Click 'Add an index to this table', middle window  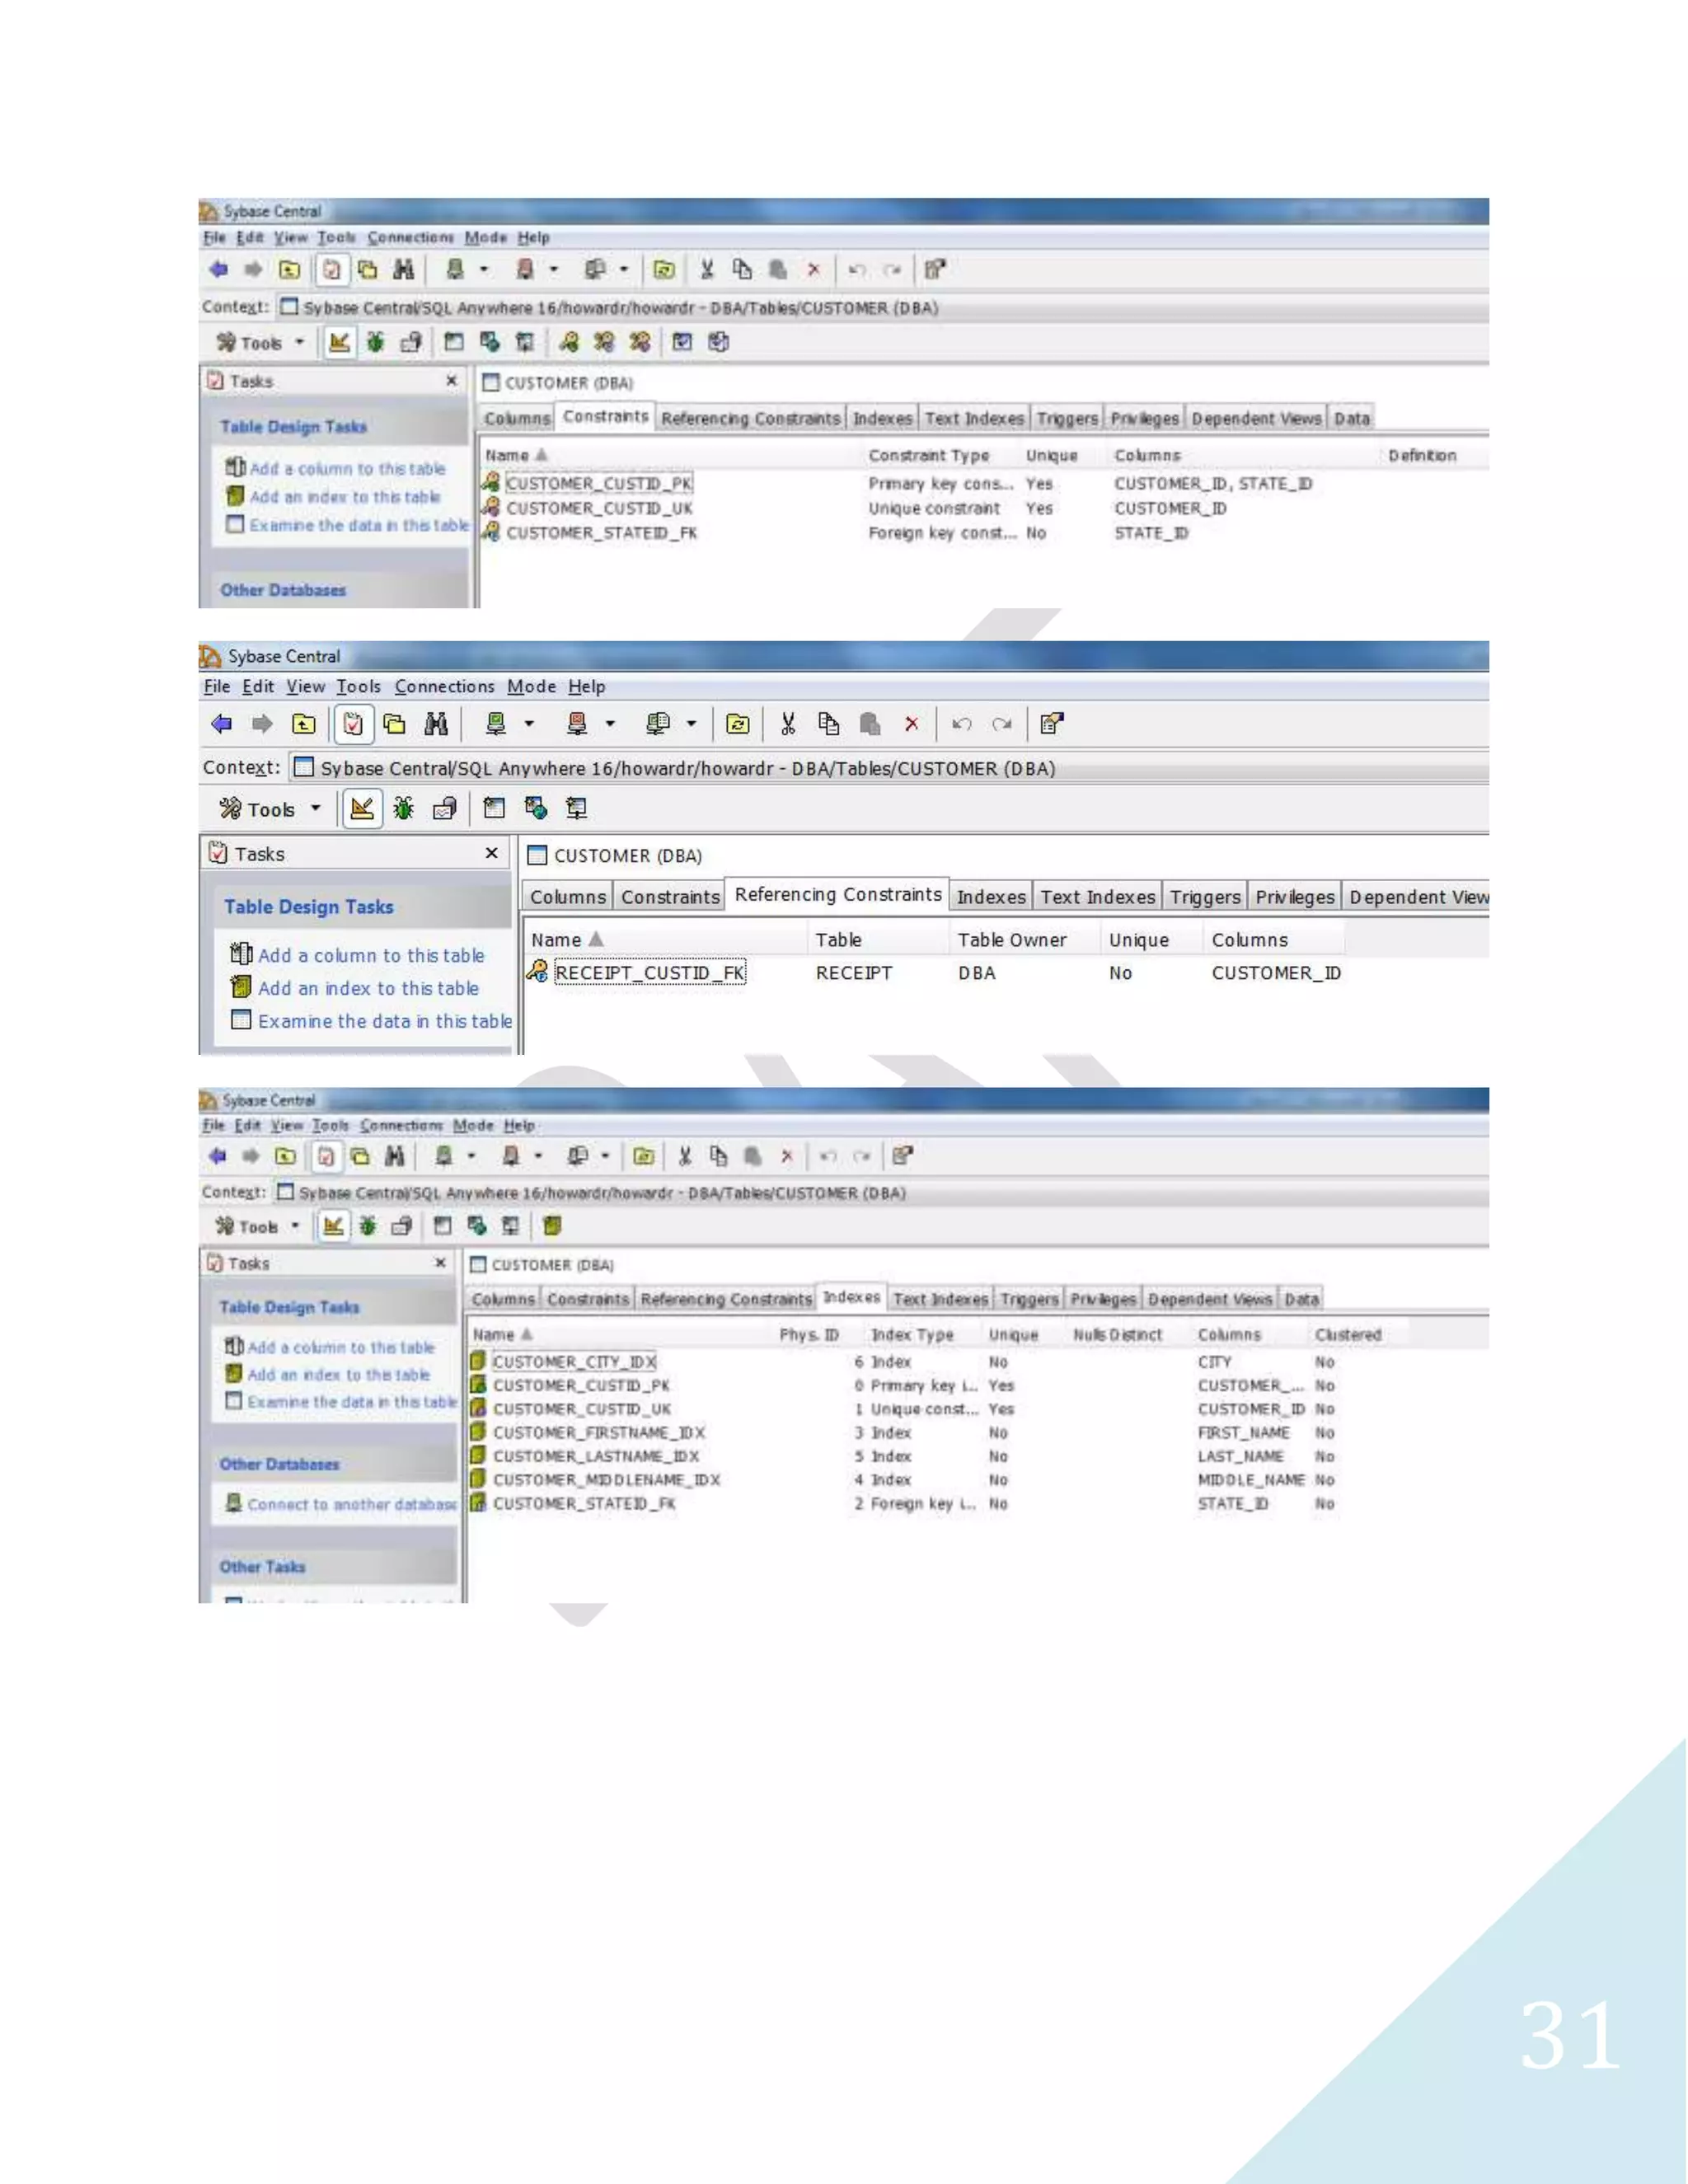(368, 988)
